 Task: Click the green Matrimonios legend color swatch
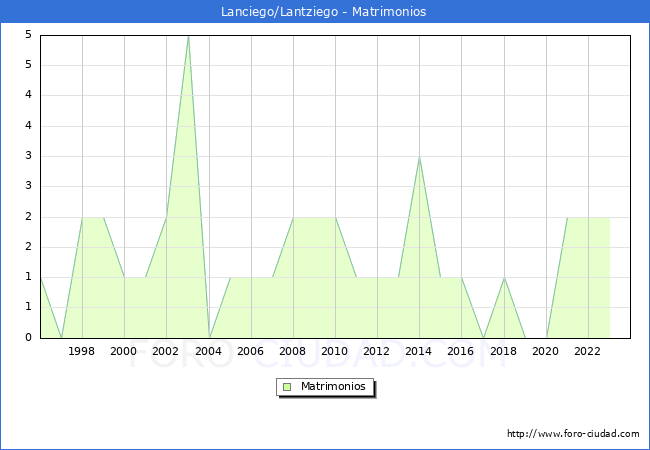point(287,387)
